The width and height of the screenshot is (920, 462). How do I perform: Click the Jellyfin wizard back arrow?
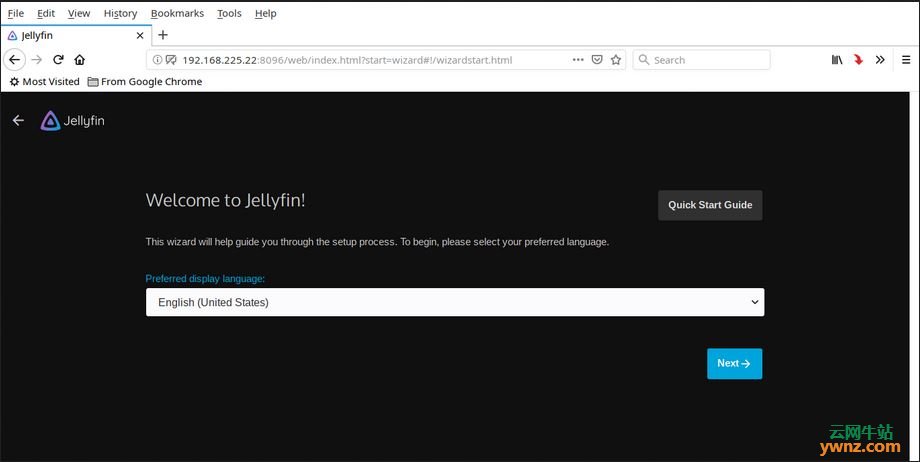click(18, 120)
